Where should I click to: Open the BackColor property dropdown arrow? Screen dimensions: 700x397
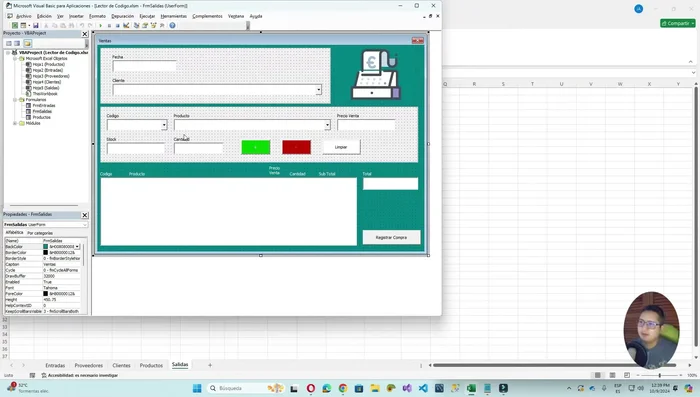pos(77,247)
